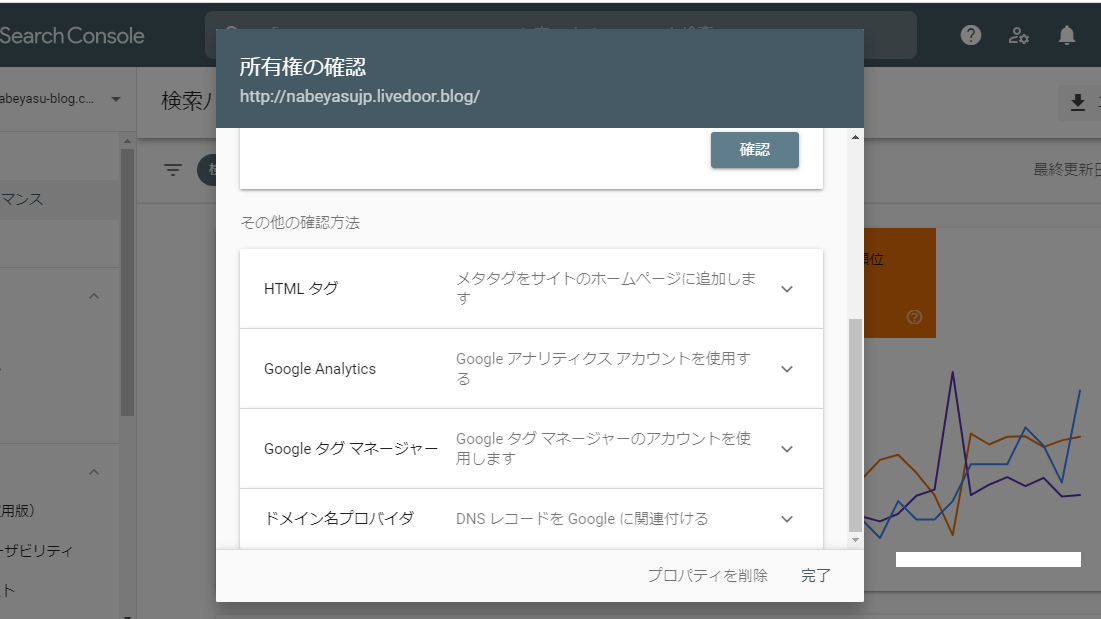Select the マンス sidebar item
This screenshot has height=619, width=1101.
tap(22, 199)
